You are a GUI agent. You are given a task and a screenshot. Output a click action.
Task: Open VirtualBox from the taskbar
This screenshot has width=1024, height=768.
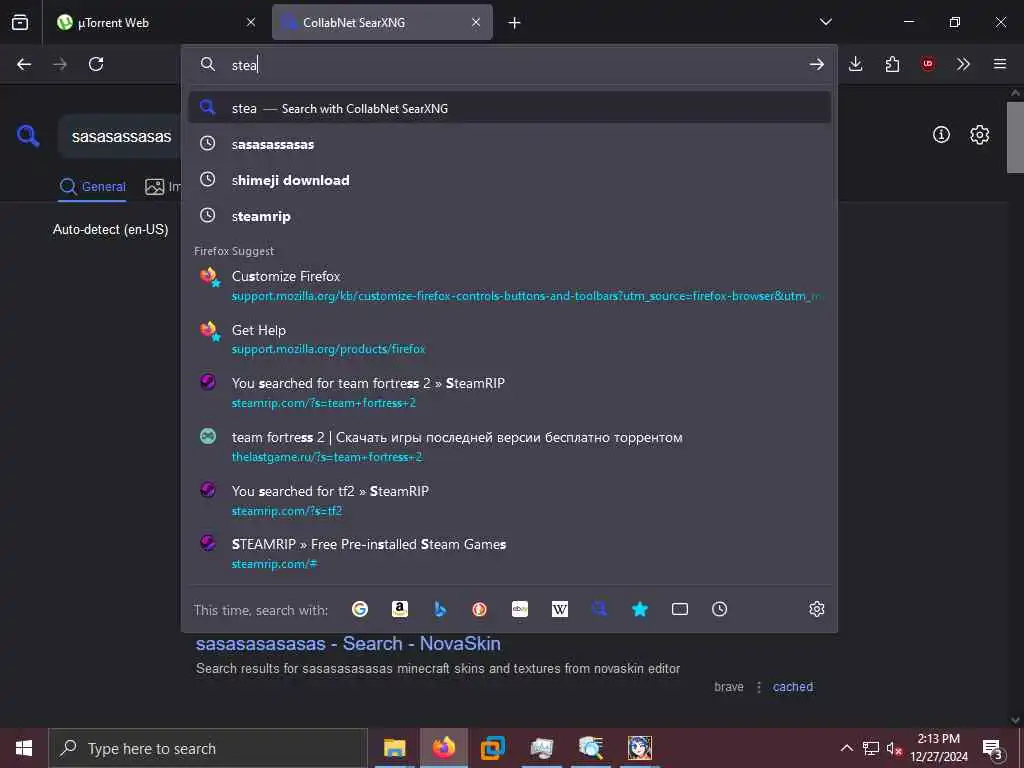[x=492, y=748]
